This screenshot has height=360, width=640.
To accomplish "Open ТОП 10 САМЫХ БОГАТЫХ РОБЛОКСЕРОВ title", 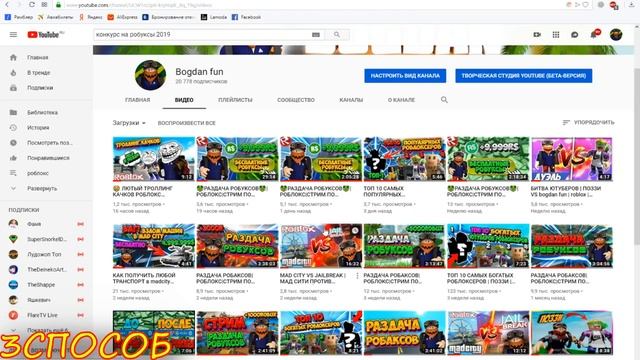I will [480, 278].
